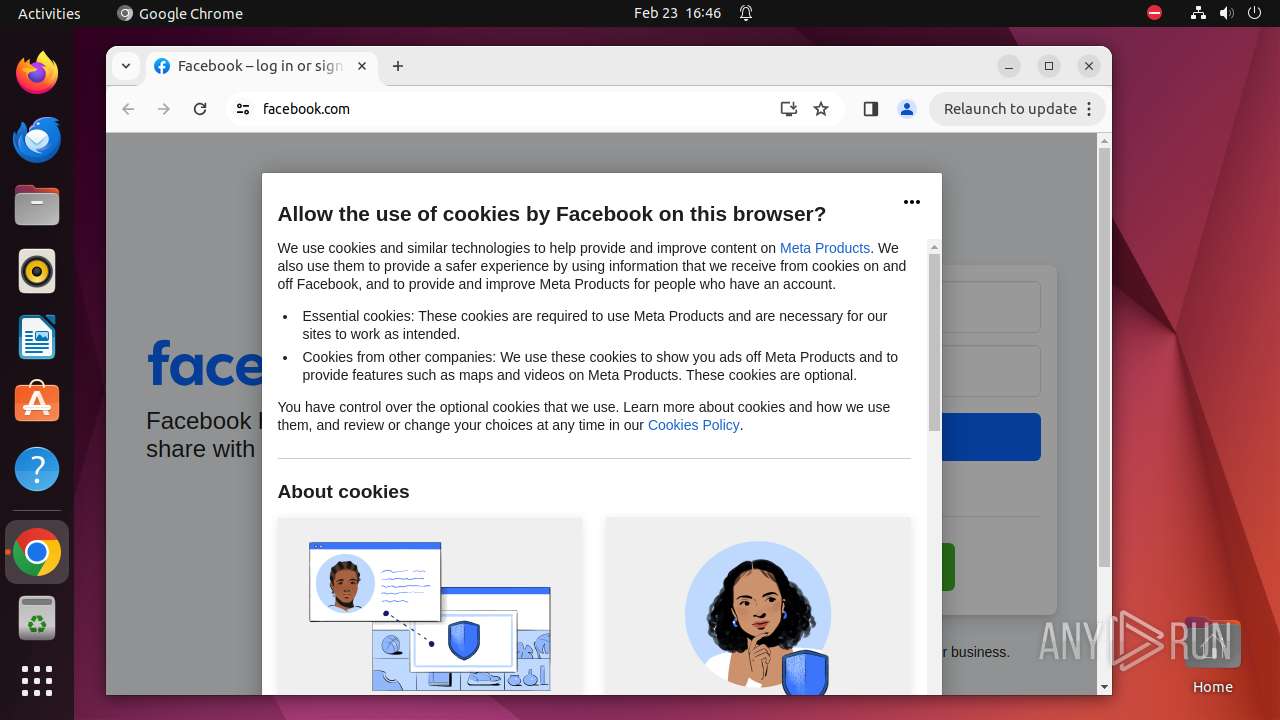The width and height of the screenshot is (1280, 720).
Task: Open Chrome profile avatar menu
Action: (907, 109)
